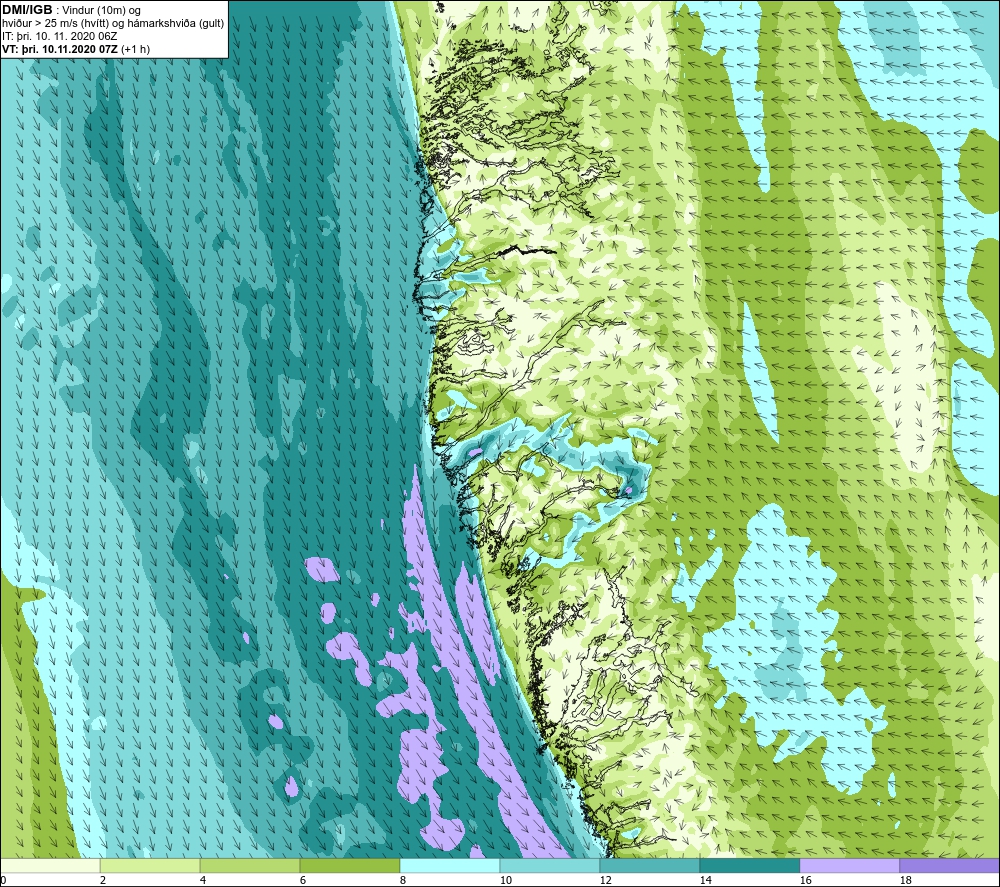Click the olive green 6–8 m/s legend swatch

(x=350, y=865)
